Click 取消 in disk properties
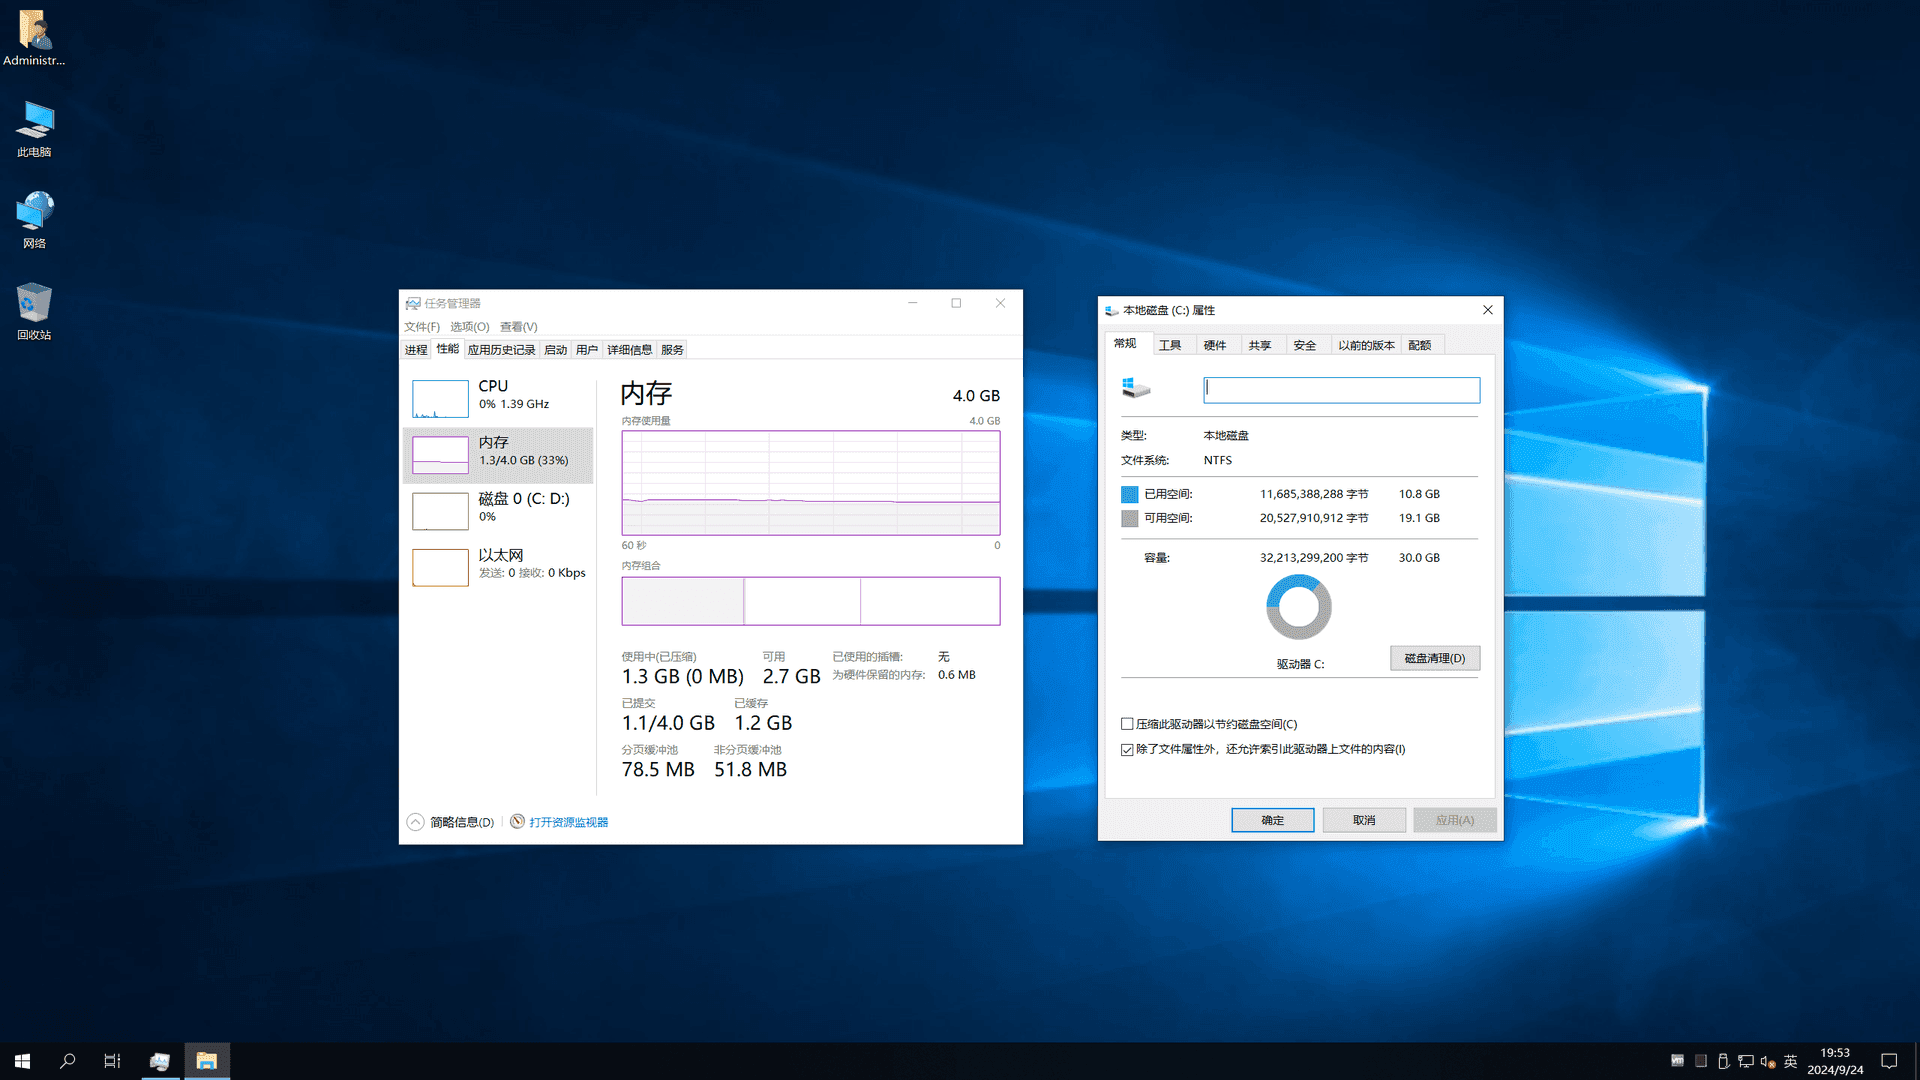1920x1080 pixels. [x=1364, y=820]
